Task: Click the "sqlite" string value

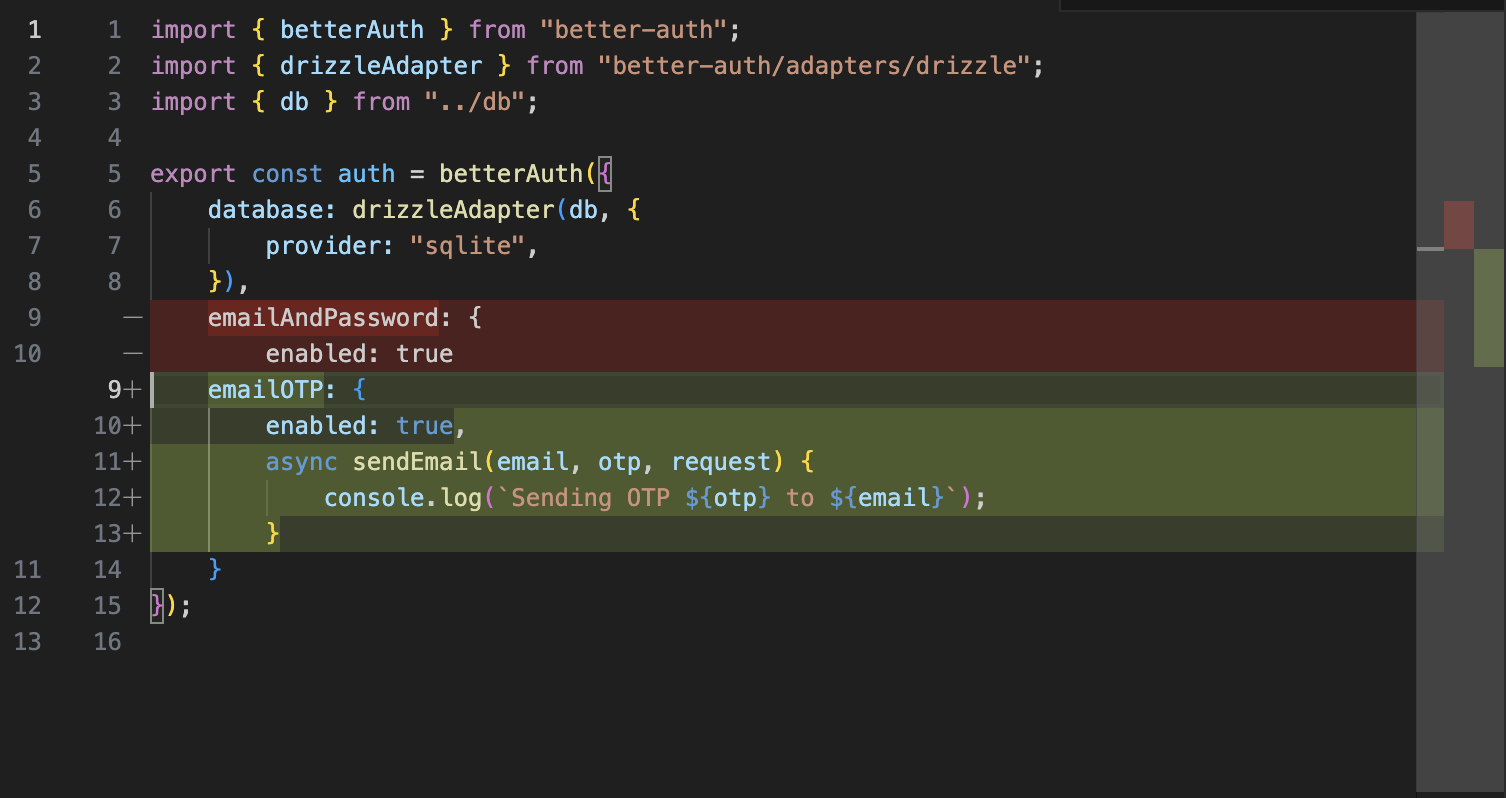Action: (468, 246)
